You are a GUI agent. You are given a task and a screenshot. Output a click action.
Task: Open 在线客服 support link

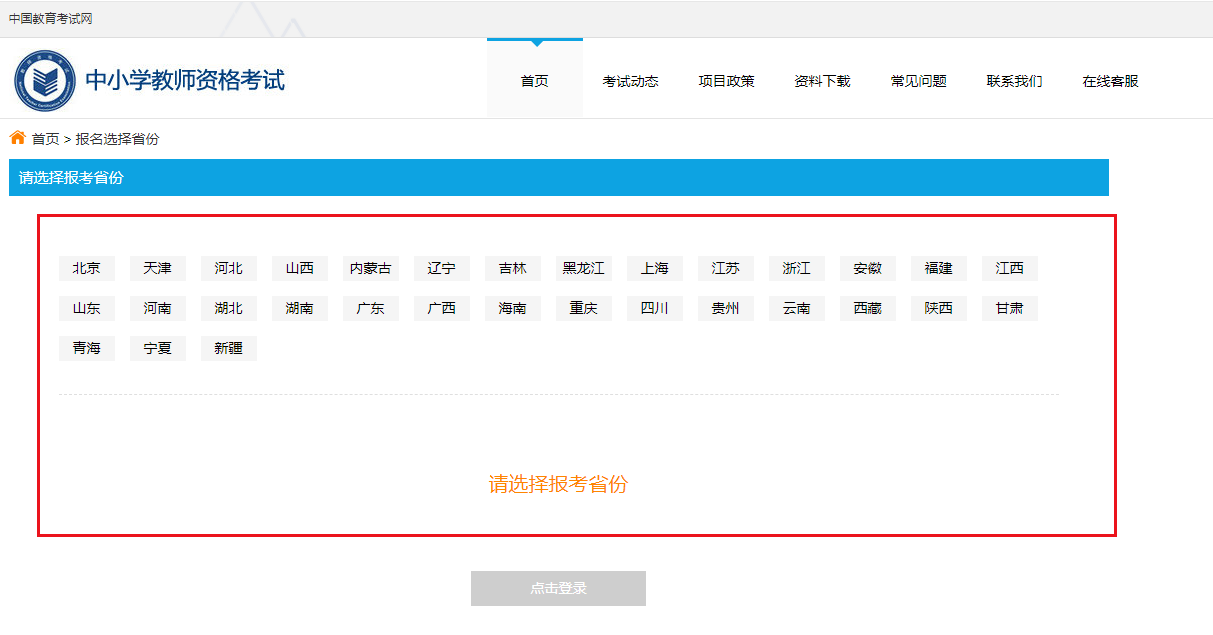tap(1110, 81)
